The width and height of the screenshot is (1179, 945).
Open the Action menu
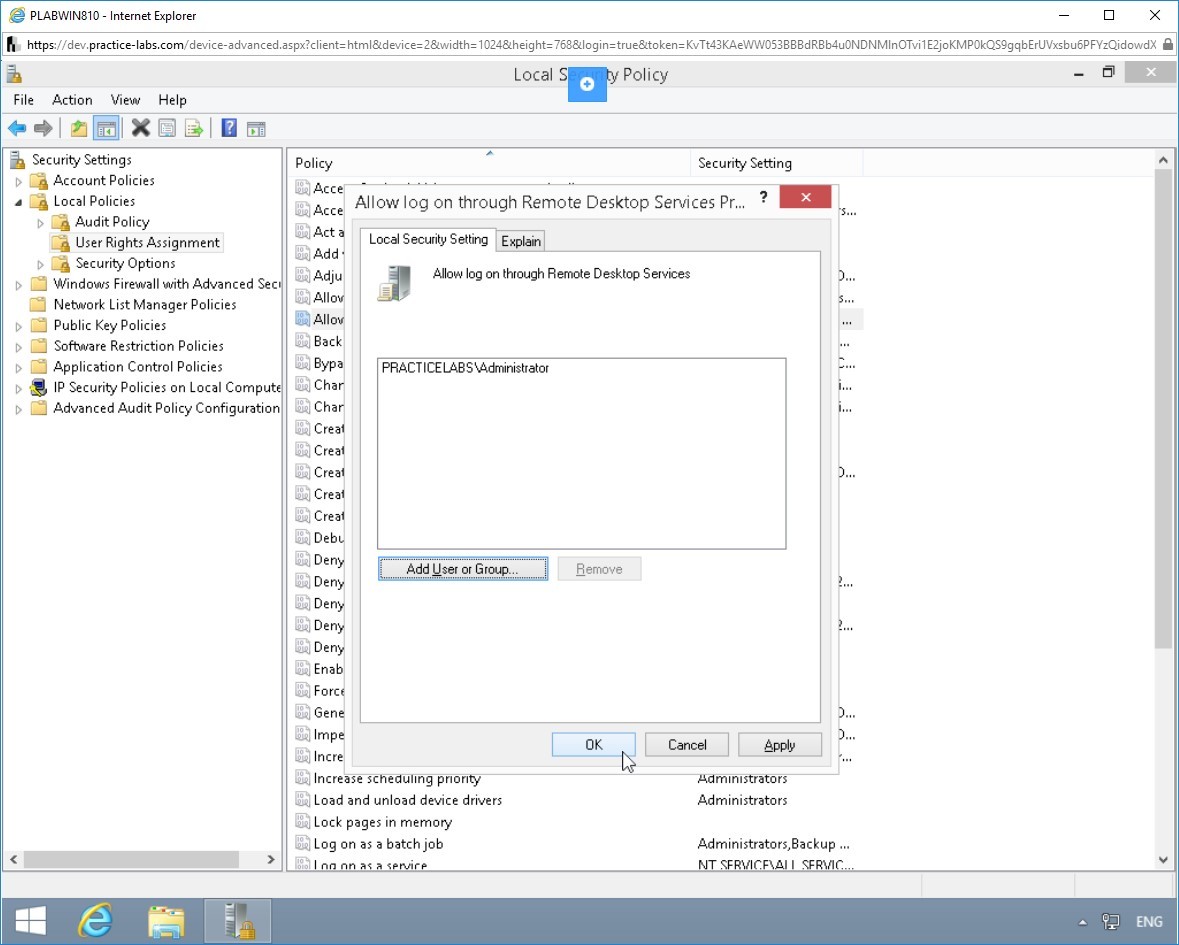[x=72, y=99]
